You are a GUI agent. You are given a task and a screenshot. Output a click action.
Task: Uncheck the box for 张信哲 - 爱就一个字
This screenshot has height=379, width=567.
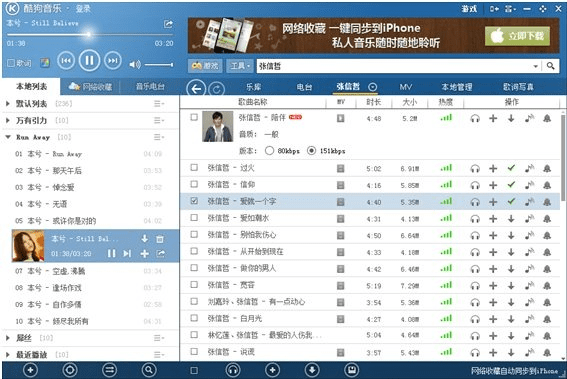coord(194,201)
